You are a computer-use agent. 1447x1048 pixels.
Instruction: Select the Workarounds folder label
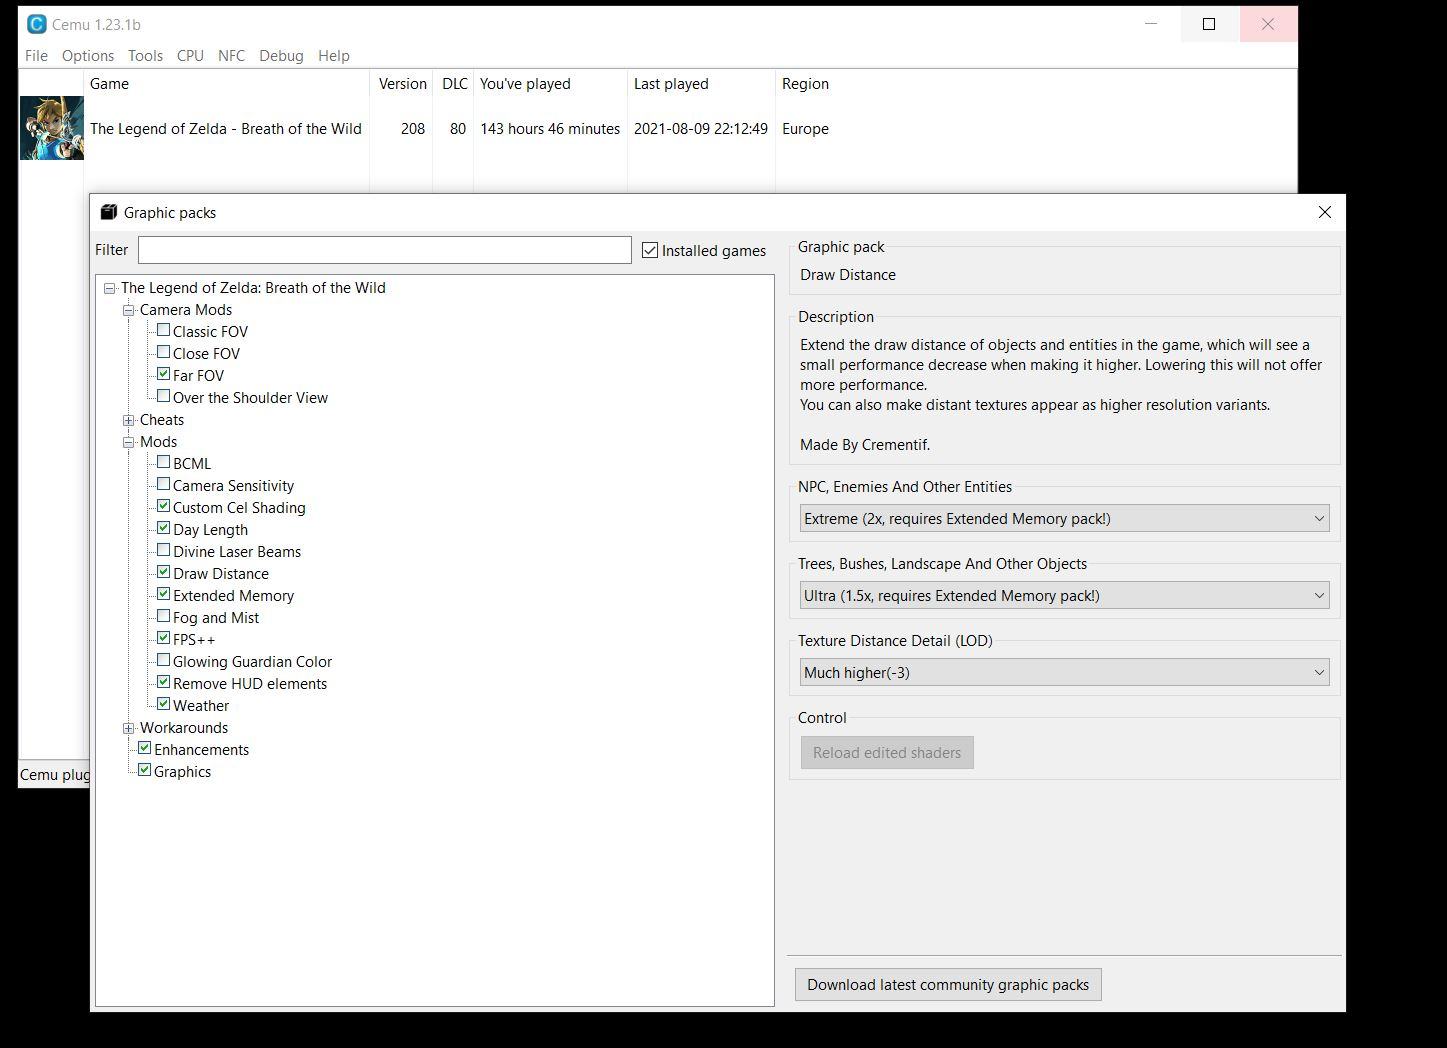pyautogui.click(x=184, y=728)
